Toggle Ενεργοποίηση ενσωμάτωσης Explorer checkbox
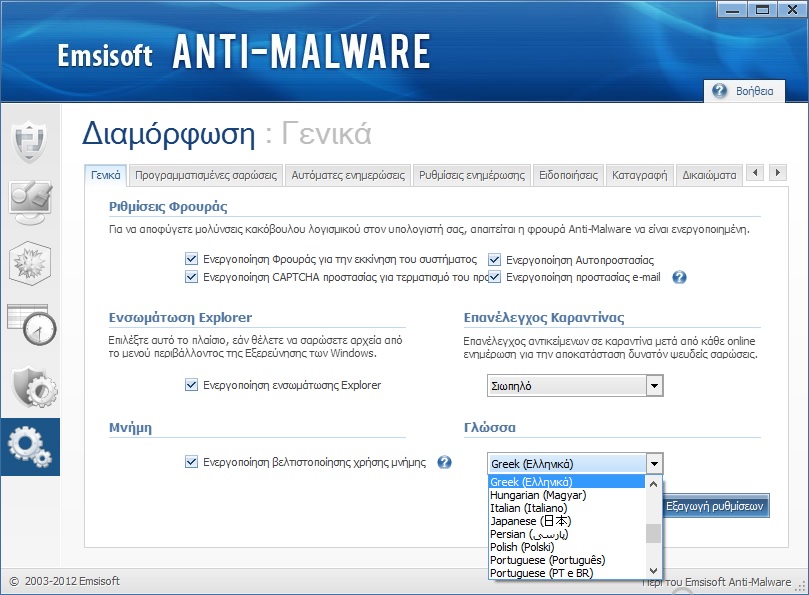This screenshot has width=809, height=595. tap(191, 385)
